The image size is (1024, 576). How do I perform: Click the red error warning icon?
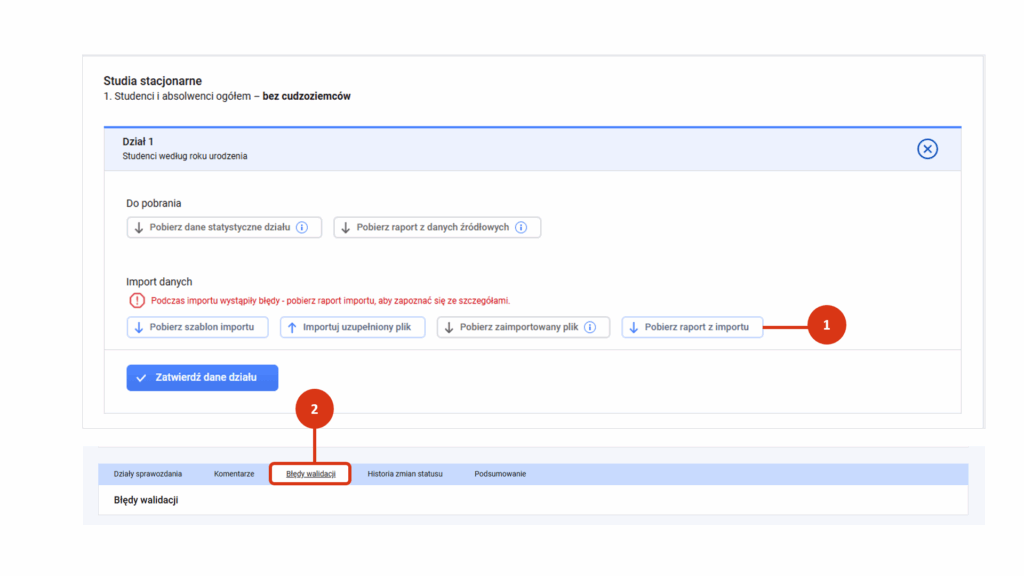click(136, 300)
